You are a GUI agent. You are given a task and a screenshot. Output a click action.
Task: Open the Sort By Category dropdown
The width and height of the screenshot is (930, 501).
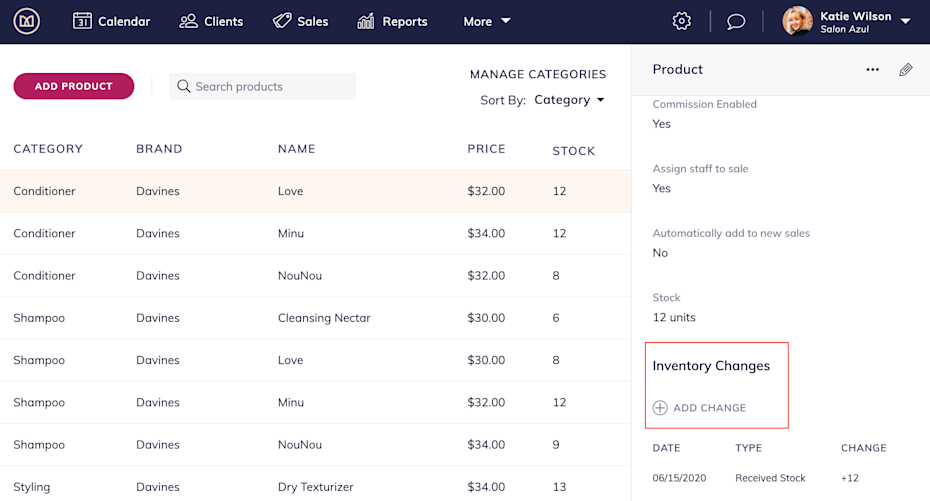coord(569,100)
